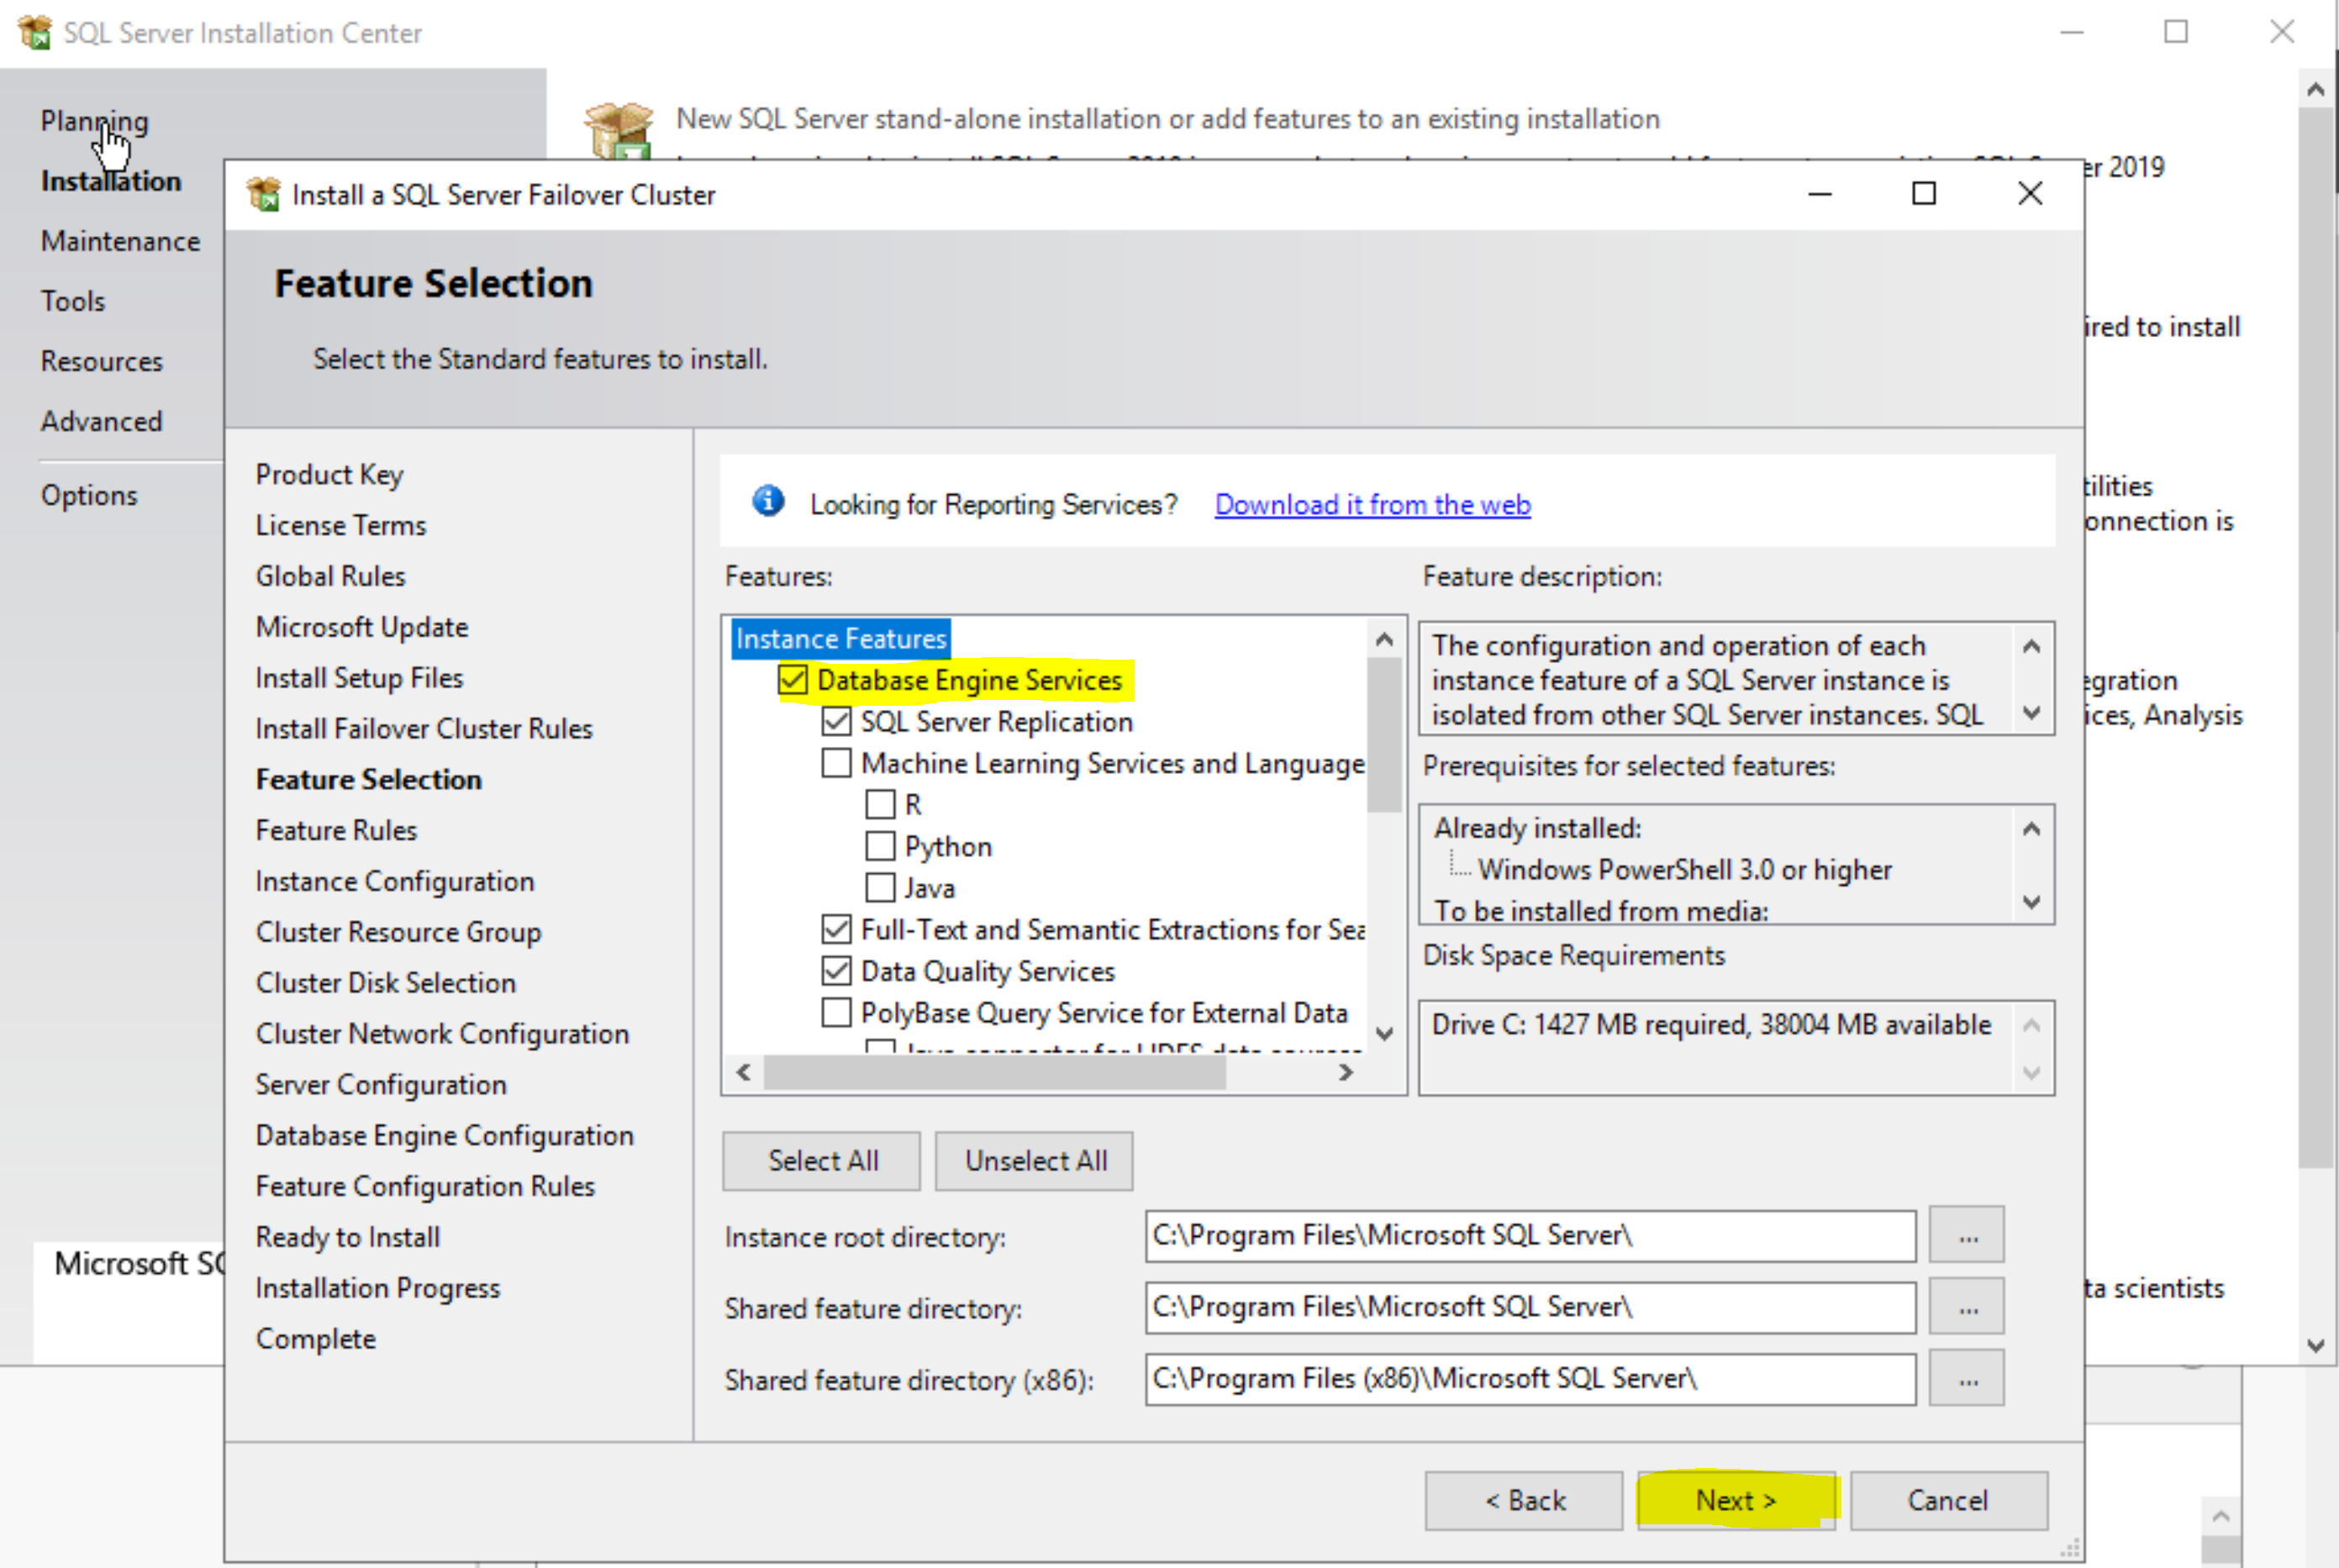Uncheck SQL Server Replication
This screenshot has height=1568, width=2339.
(x=836, y=721)
